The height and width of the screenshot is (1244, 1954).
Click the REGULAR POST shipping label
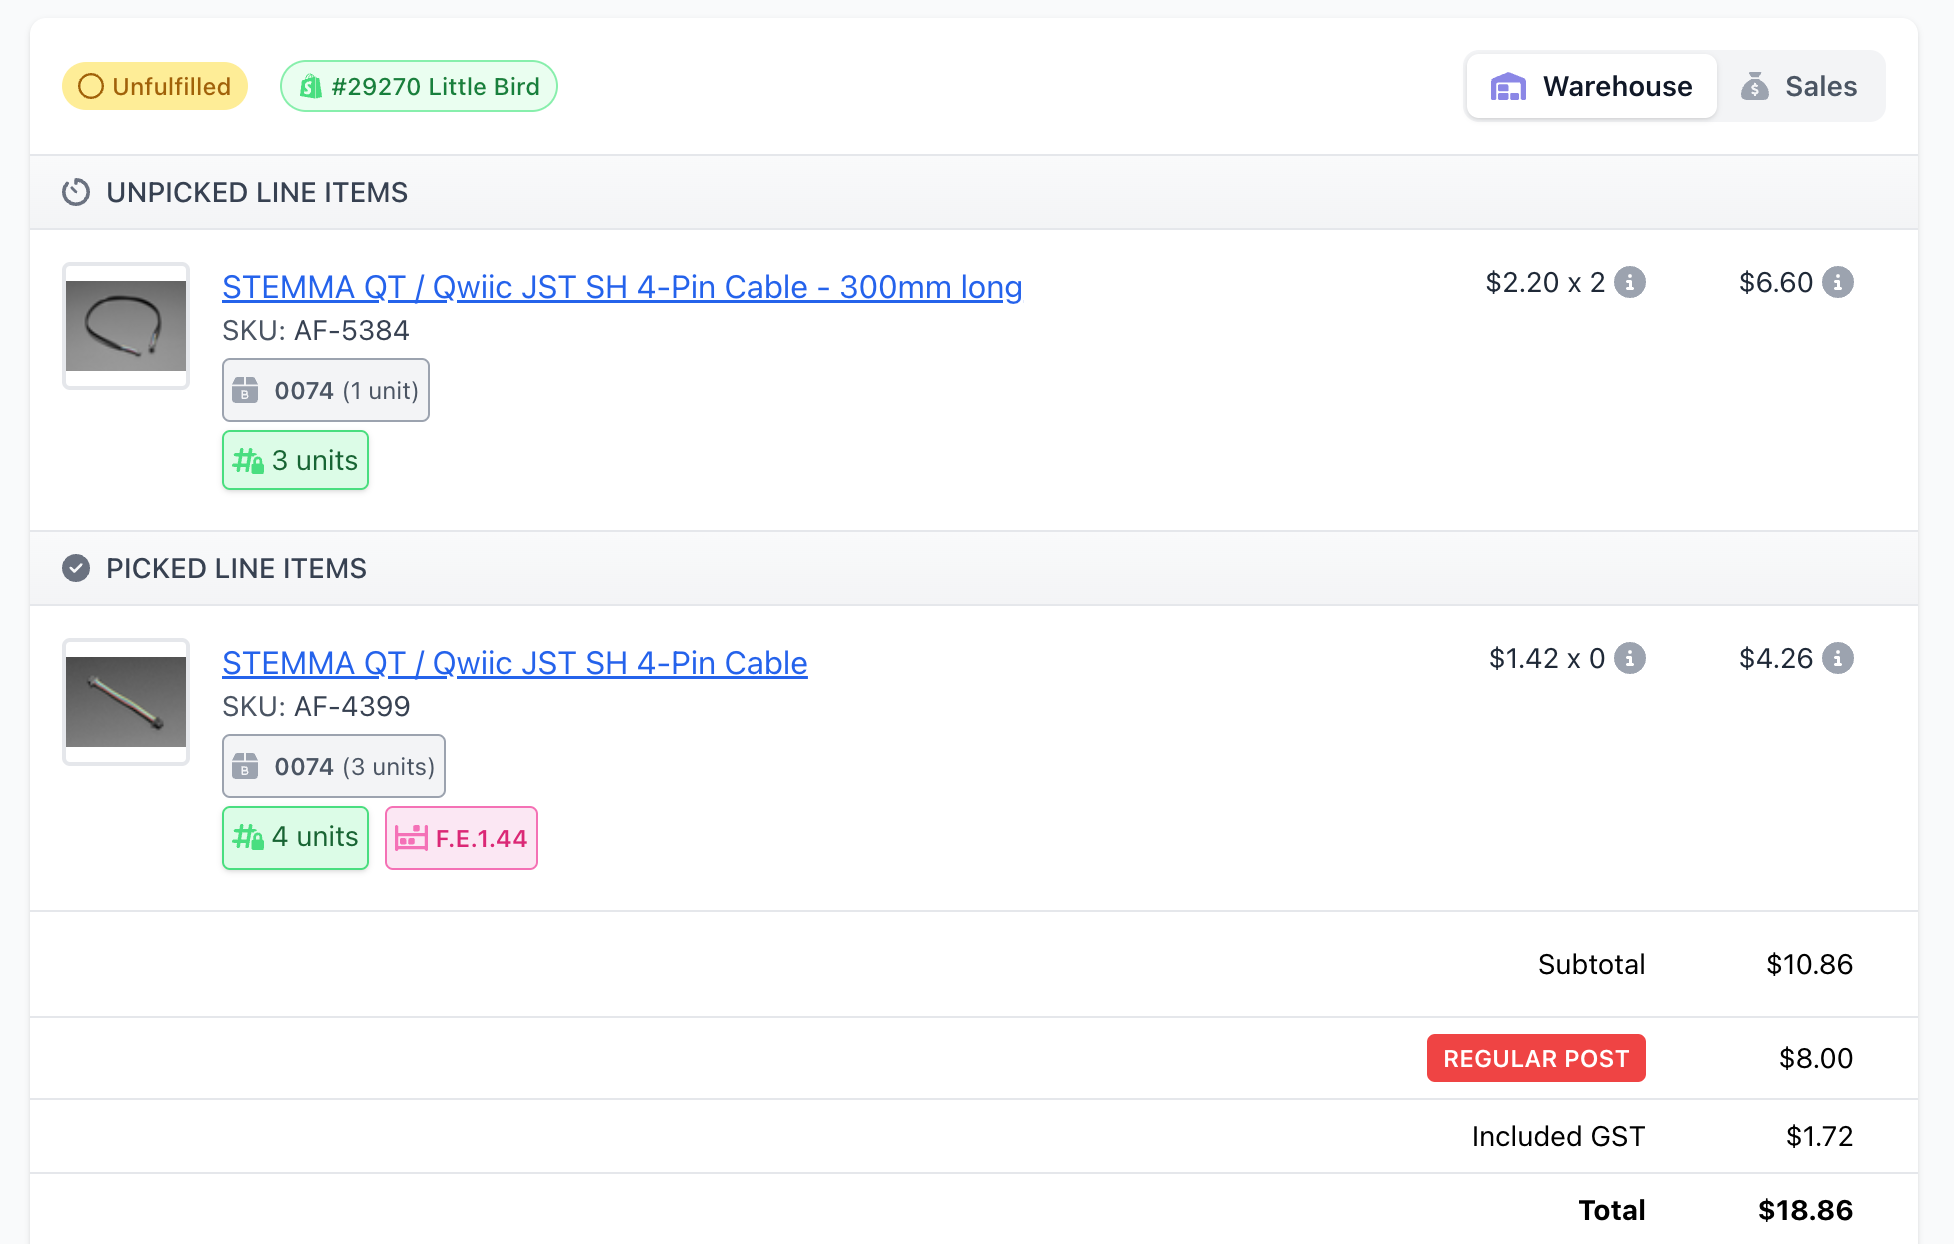[1535, 1059]
